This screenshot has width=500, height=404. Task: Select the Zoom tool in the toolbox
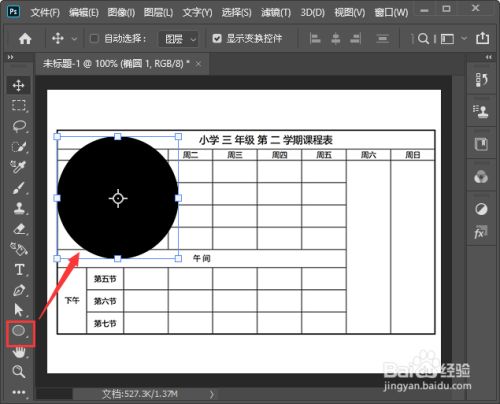pos(18,371)
